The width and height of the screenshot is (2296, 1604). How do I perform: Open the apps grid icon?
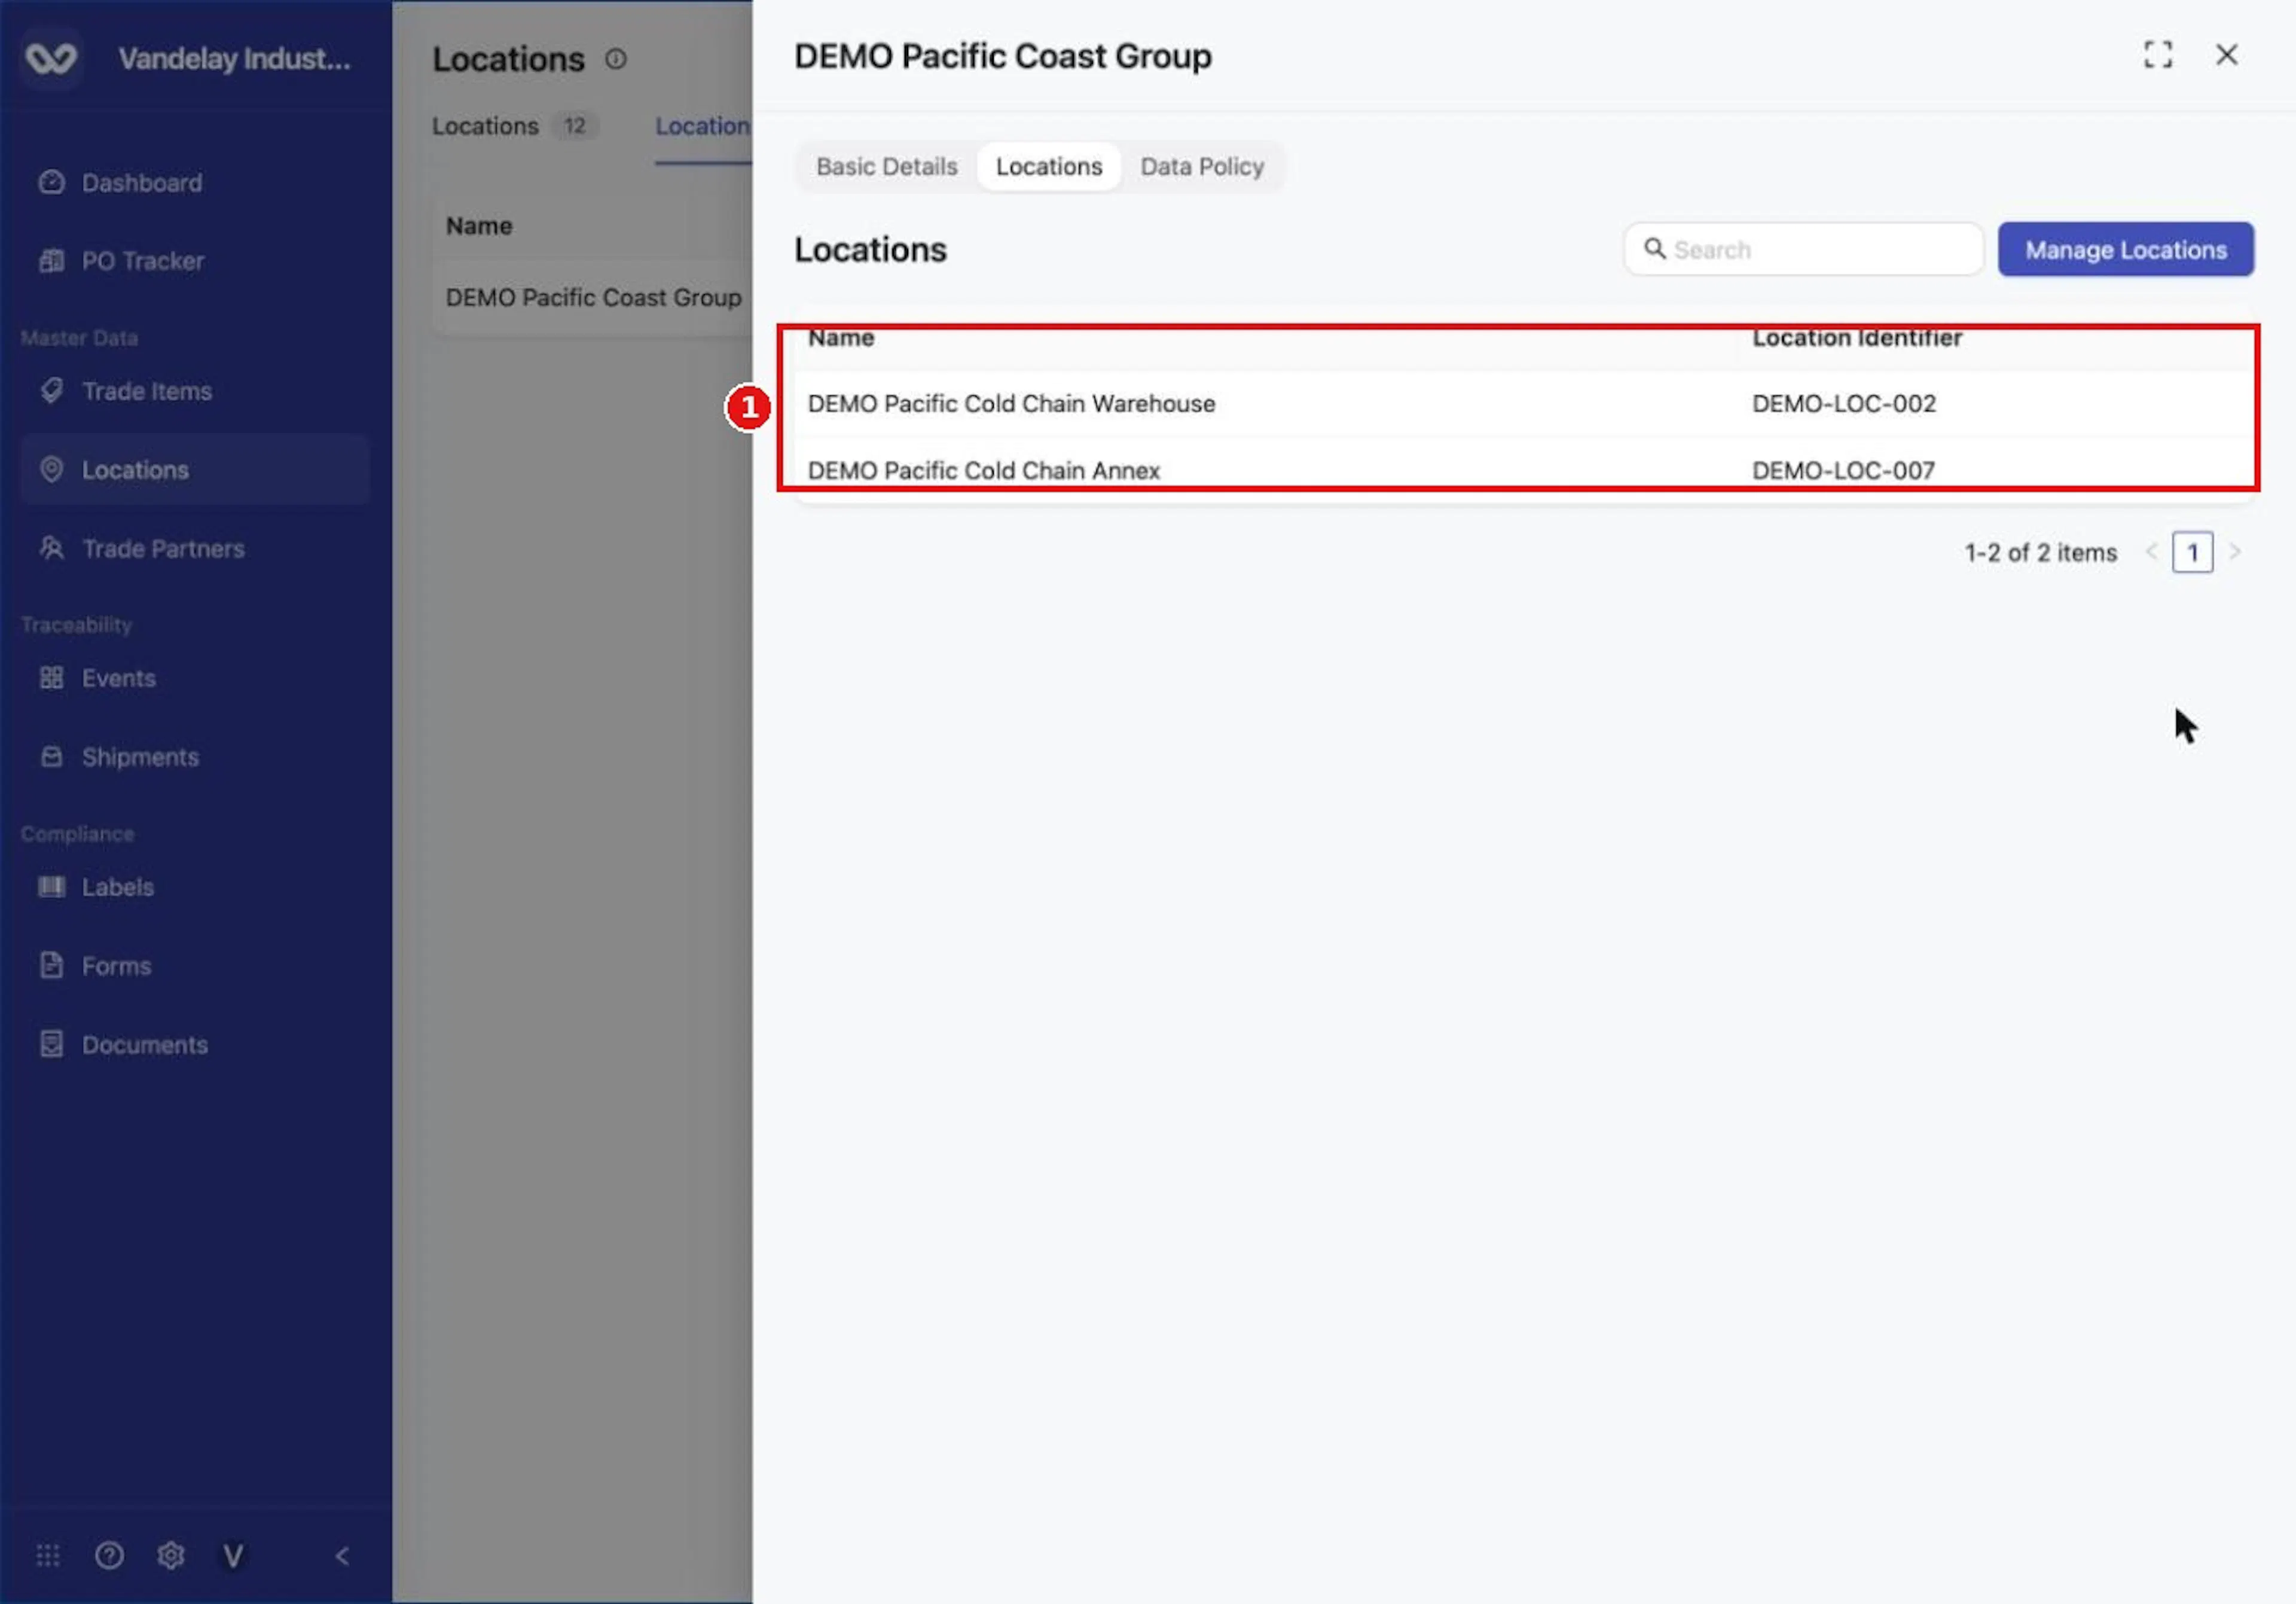click(48, 1555)
